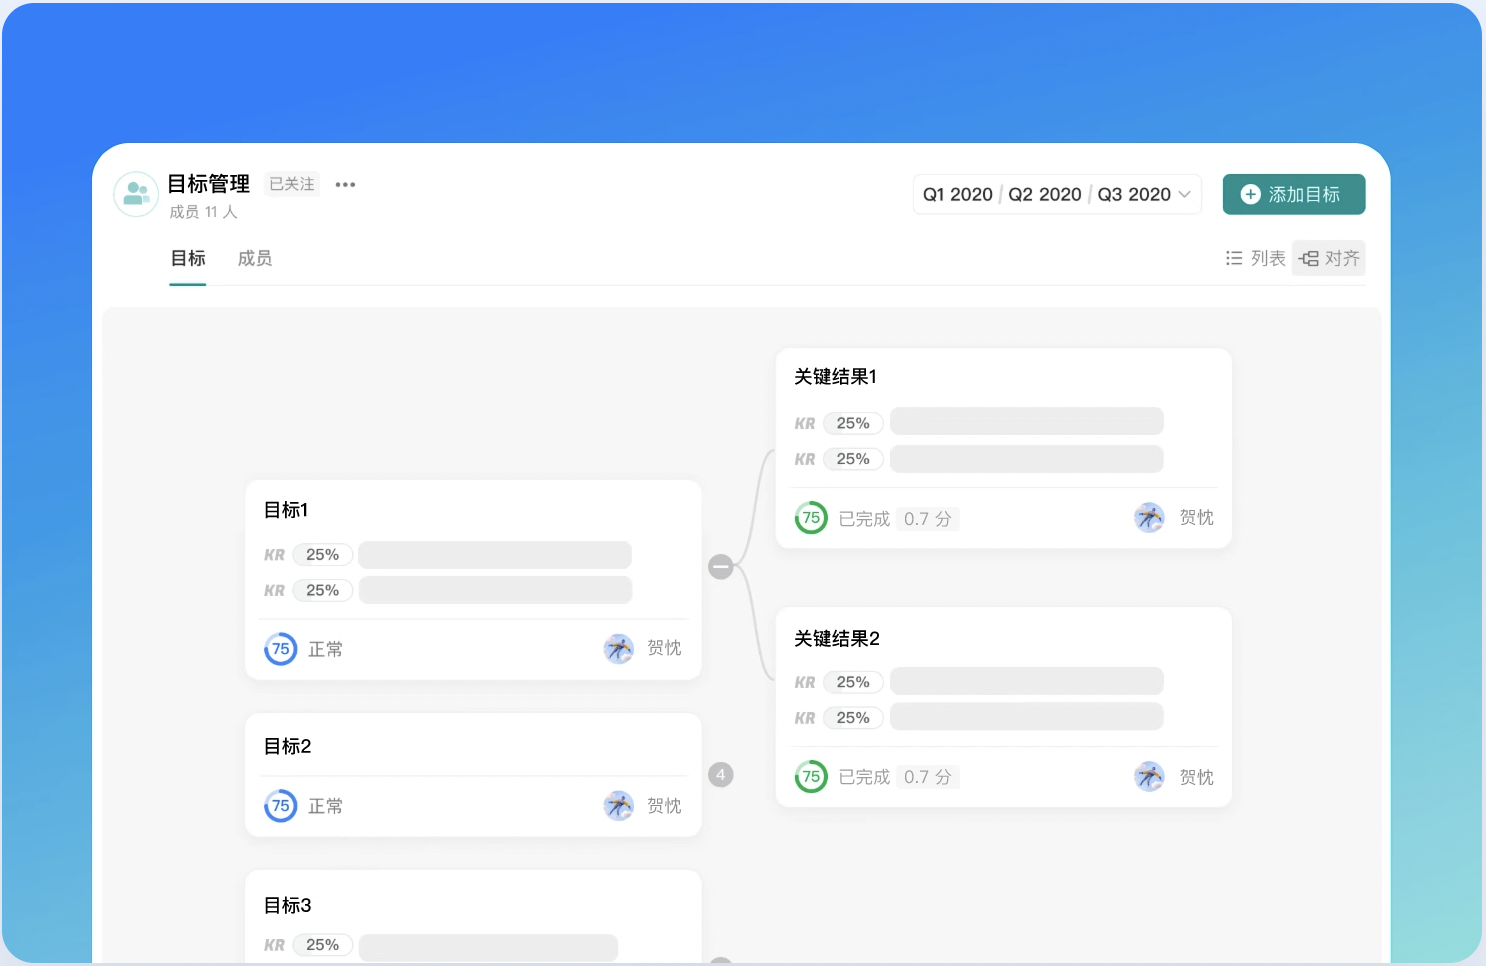Click the 75 progress ring on 关键结果1
Image resolution: width=1486 pixels, height=966 pixels.
(x=811, y=518)
